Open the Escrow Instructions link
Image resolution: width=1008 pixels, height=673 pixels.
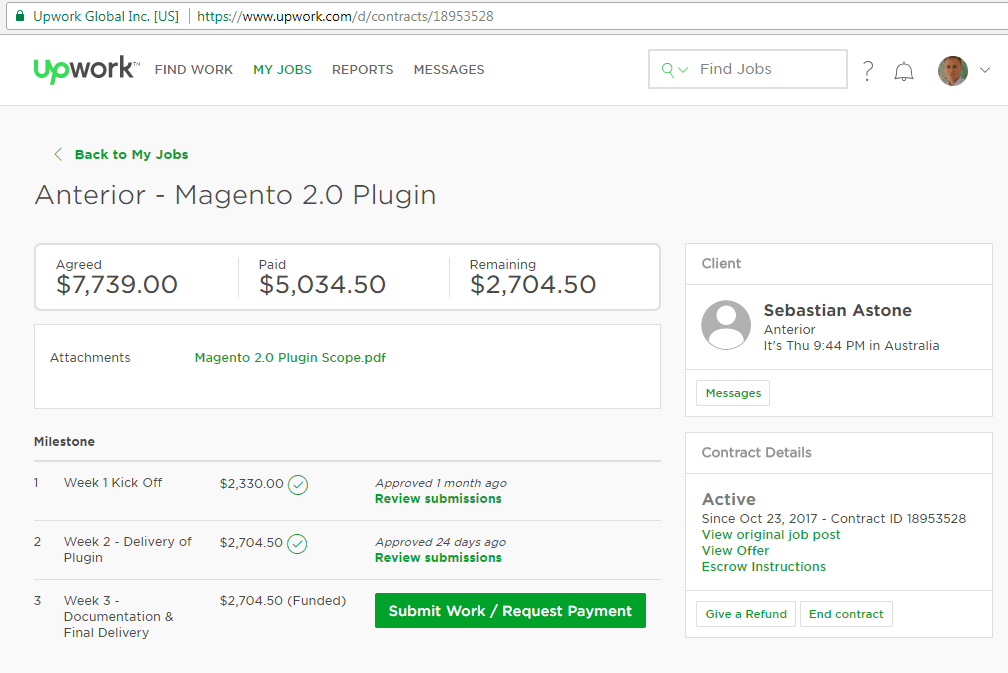(764, 567)
